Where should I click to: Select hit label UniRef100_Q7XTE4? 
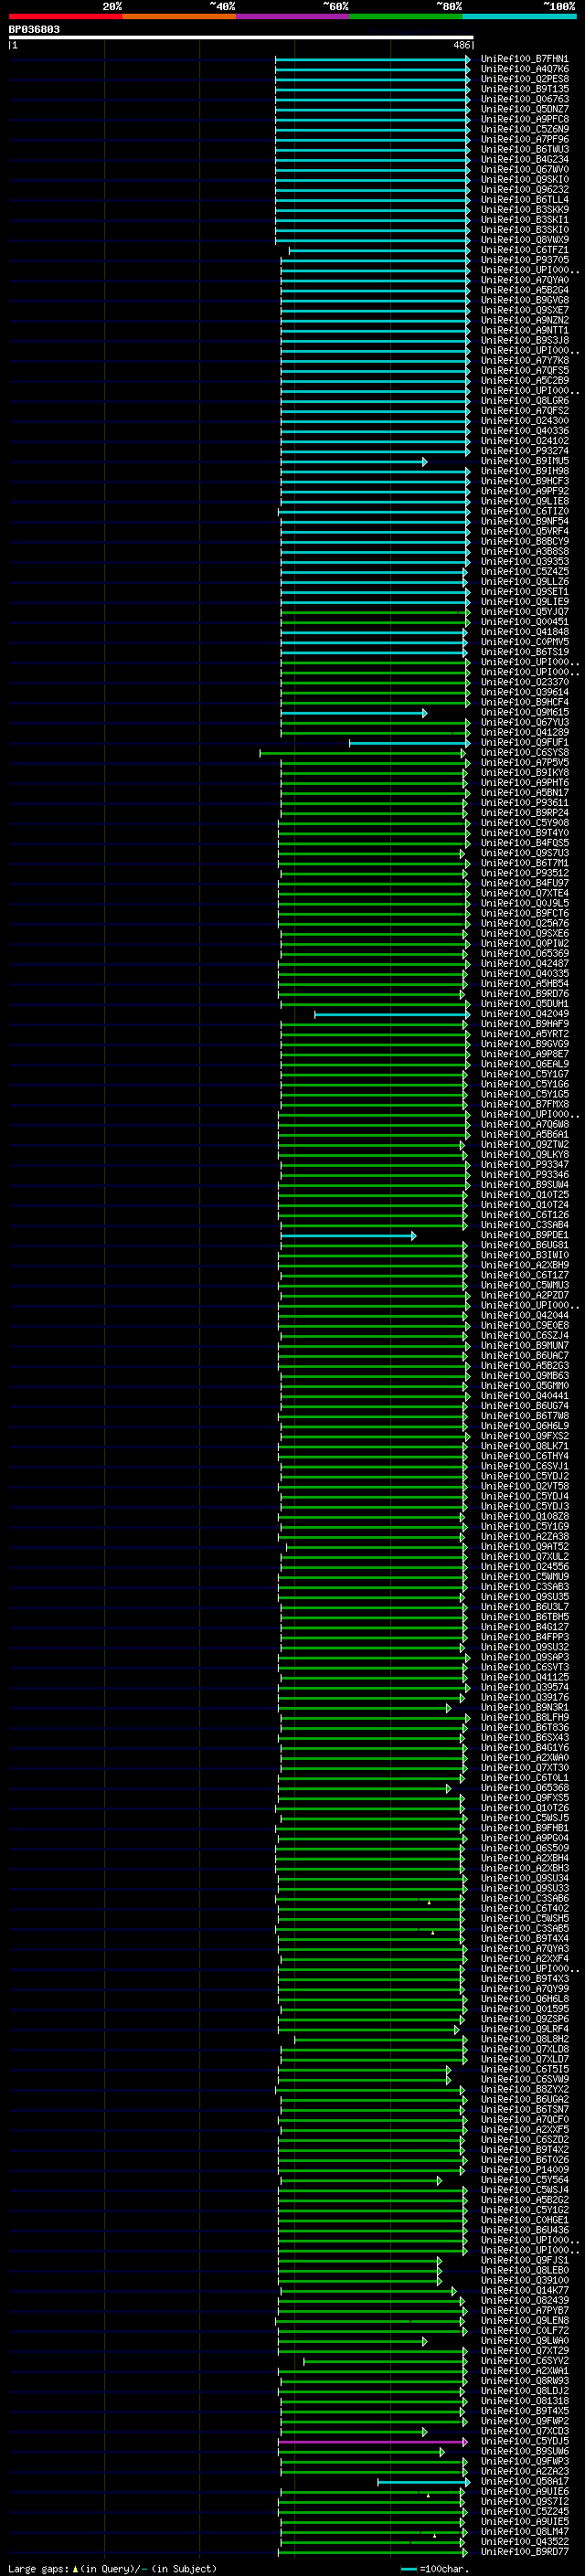click(525, 894)
